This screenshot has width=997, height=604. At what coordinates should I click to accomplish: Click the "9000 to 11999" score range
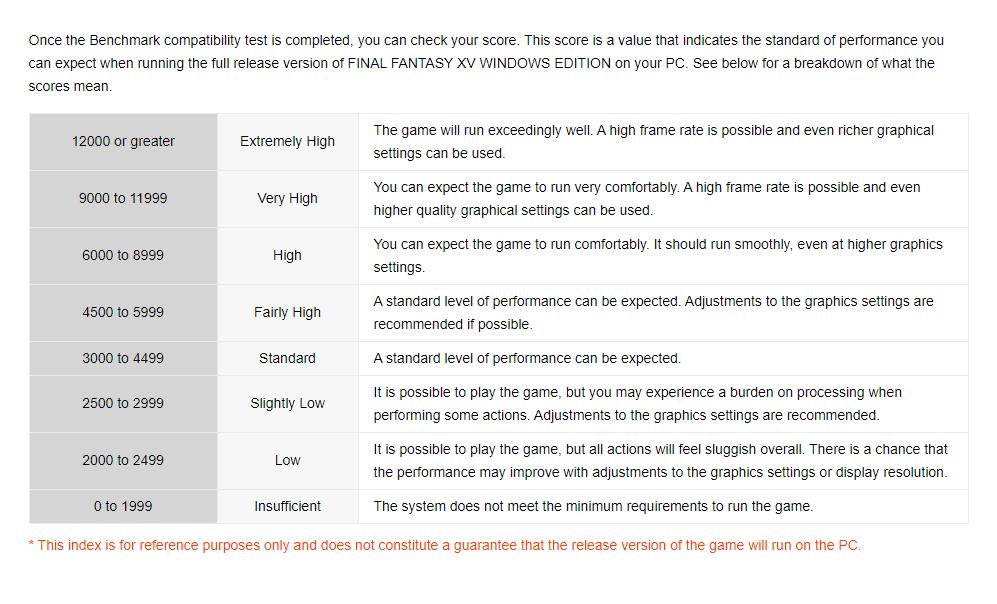click(x=123, y=199)
